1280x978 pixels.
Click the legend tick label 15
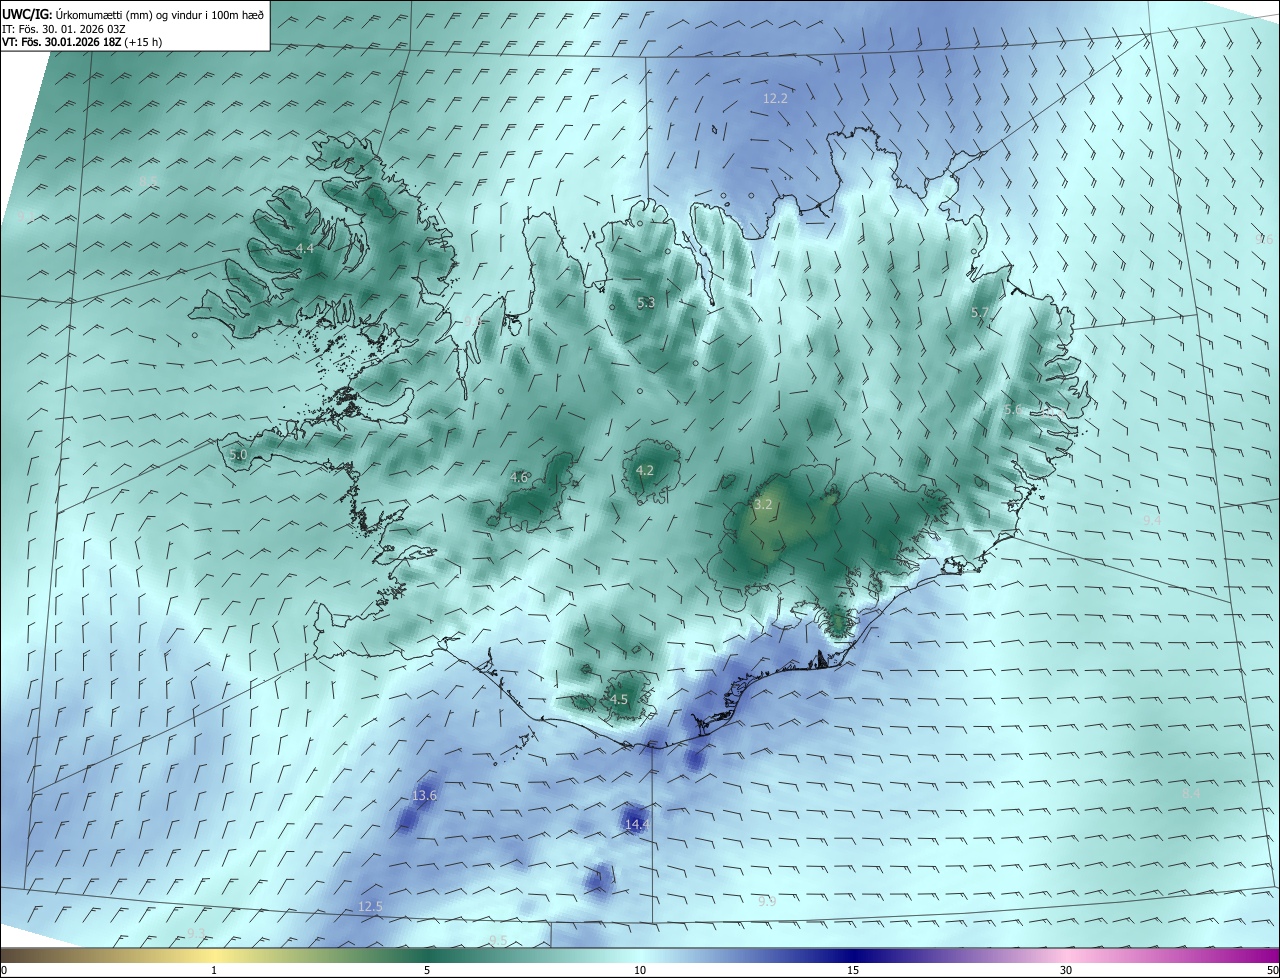pyautogui.click(x=853, y=970)
